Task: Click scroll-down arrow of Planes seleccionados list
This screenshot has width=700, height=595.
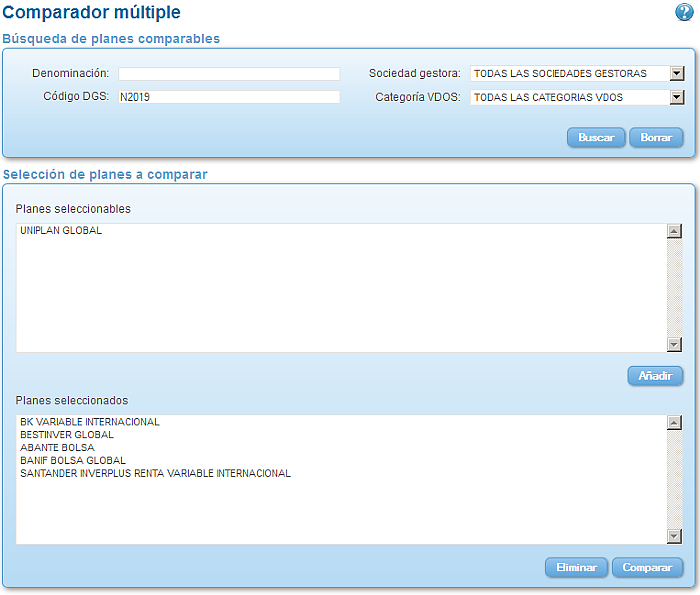Action: click(x=674, y=536)
